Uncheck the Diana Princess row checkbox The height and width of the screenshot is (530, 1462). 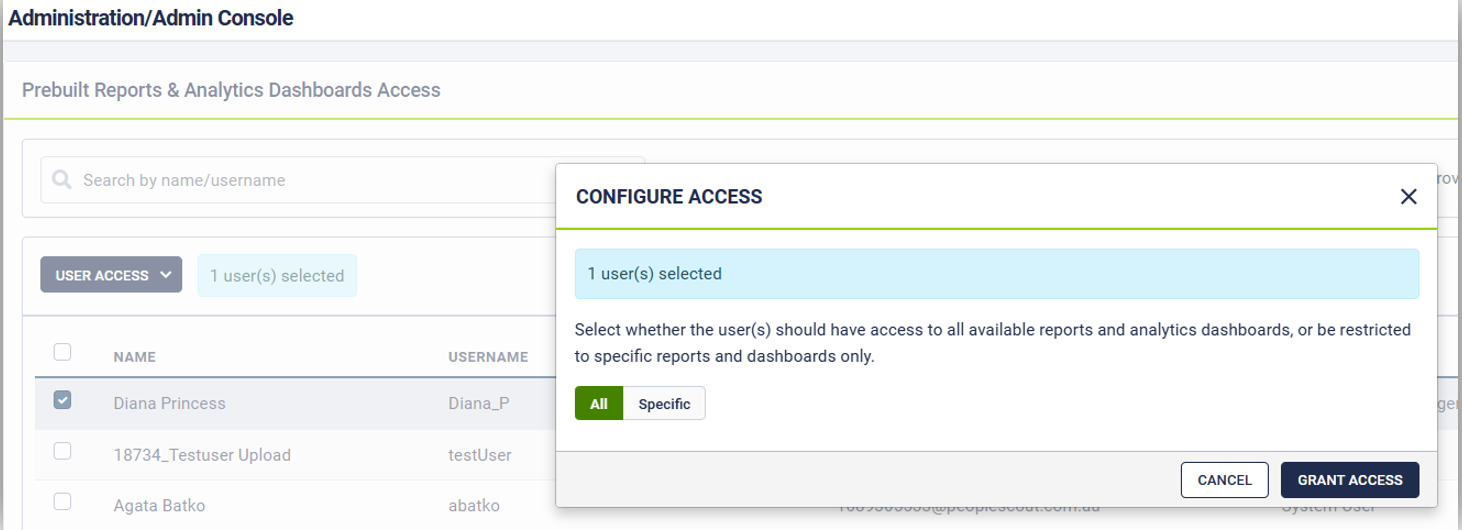pos(62,400)
